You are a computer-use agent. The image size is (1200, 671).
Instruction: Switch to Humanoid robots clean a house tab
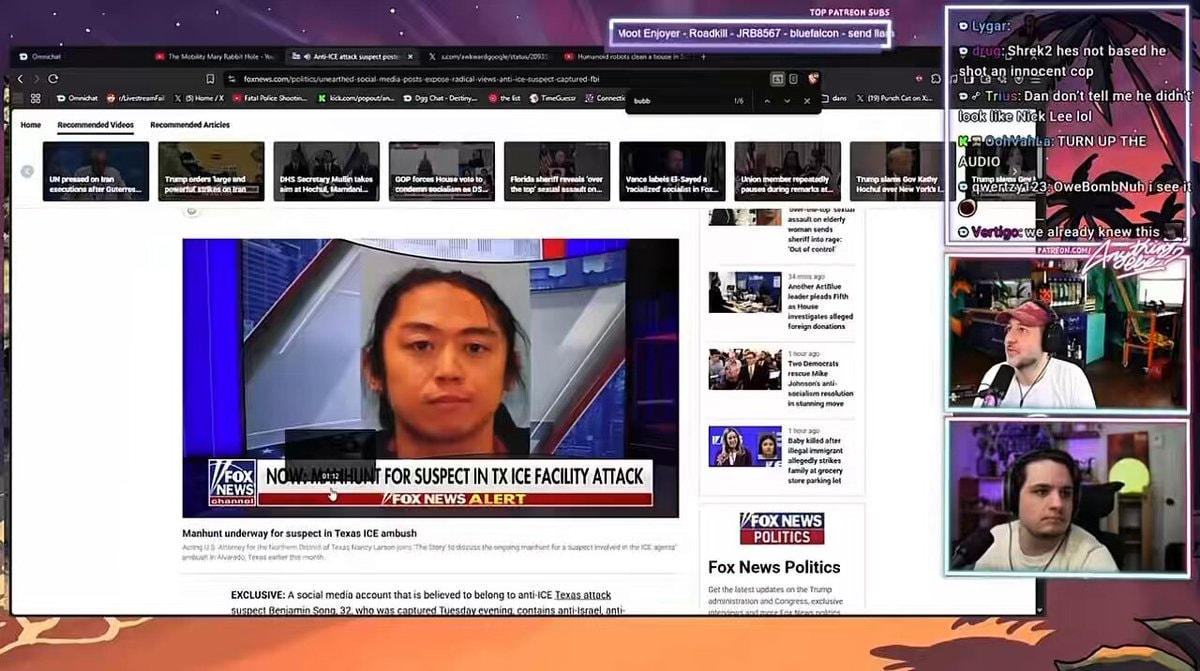click(x=625, y=57)
